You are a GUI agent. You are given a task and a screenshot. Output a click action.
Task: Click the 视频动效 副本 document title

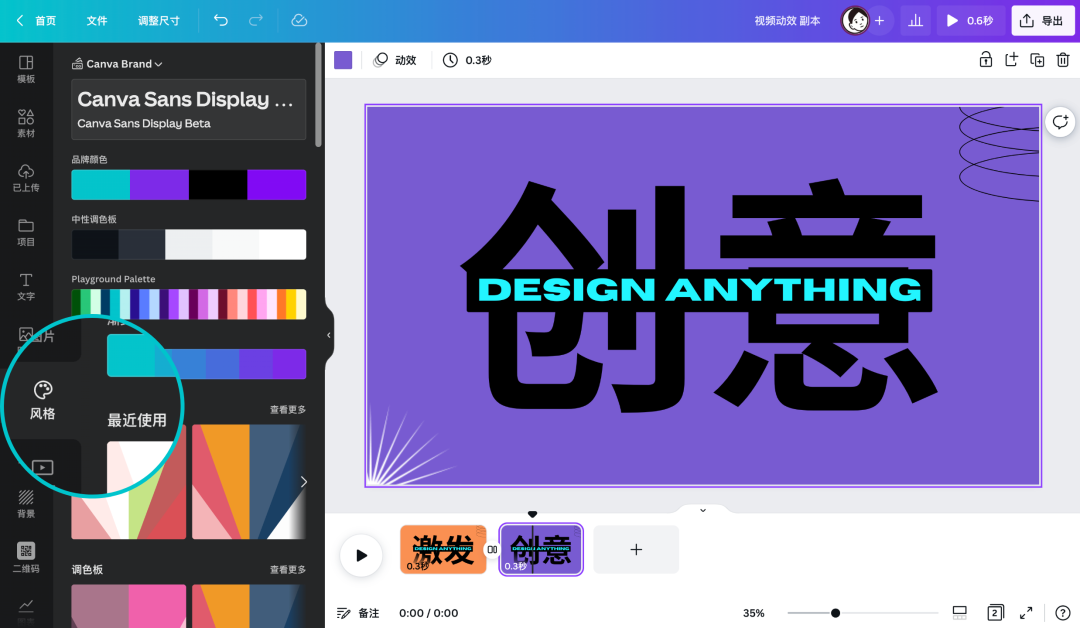pos(787,21)
